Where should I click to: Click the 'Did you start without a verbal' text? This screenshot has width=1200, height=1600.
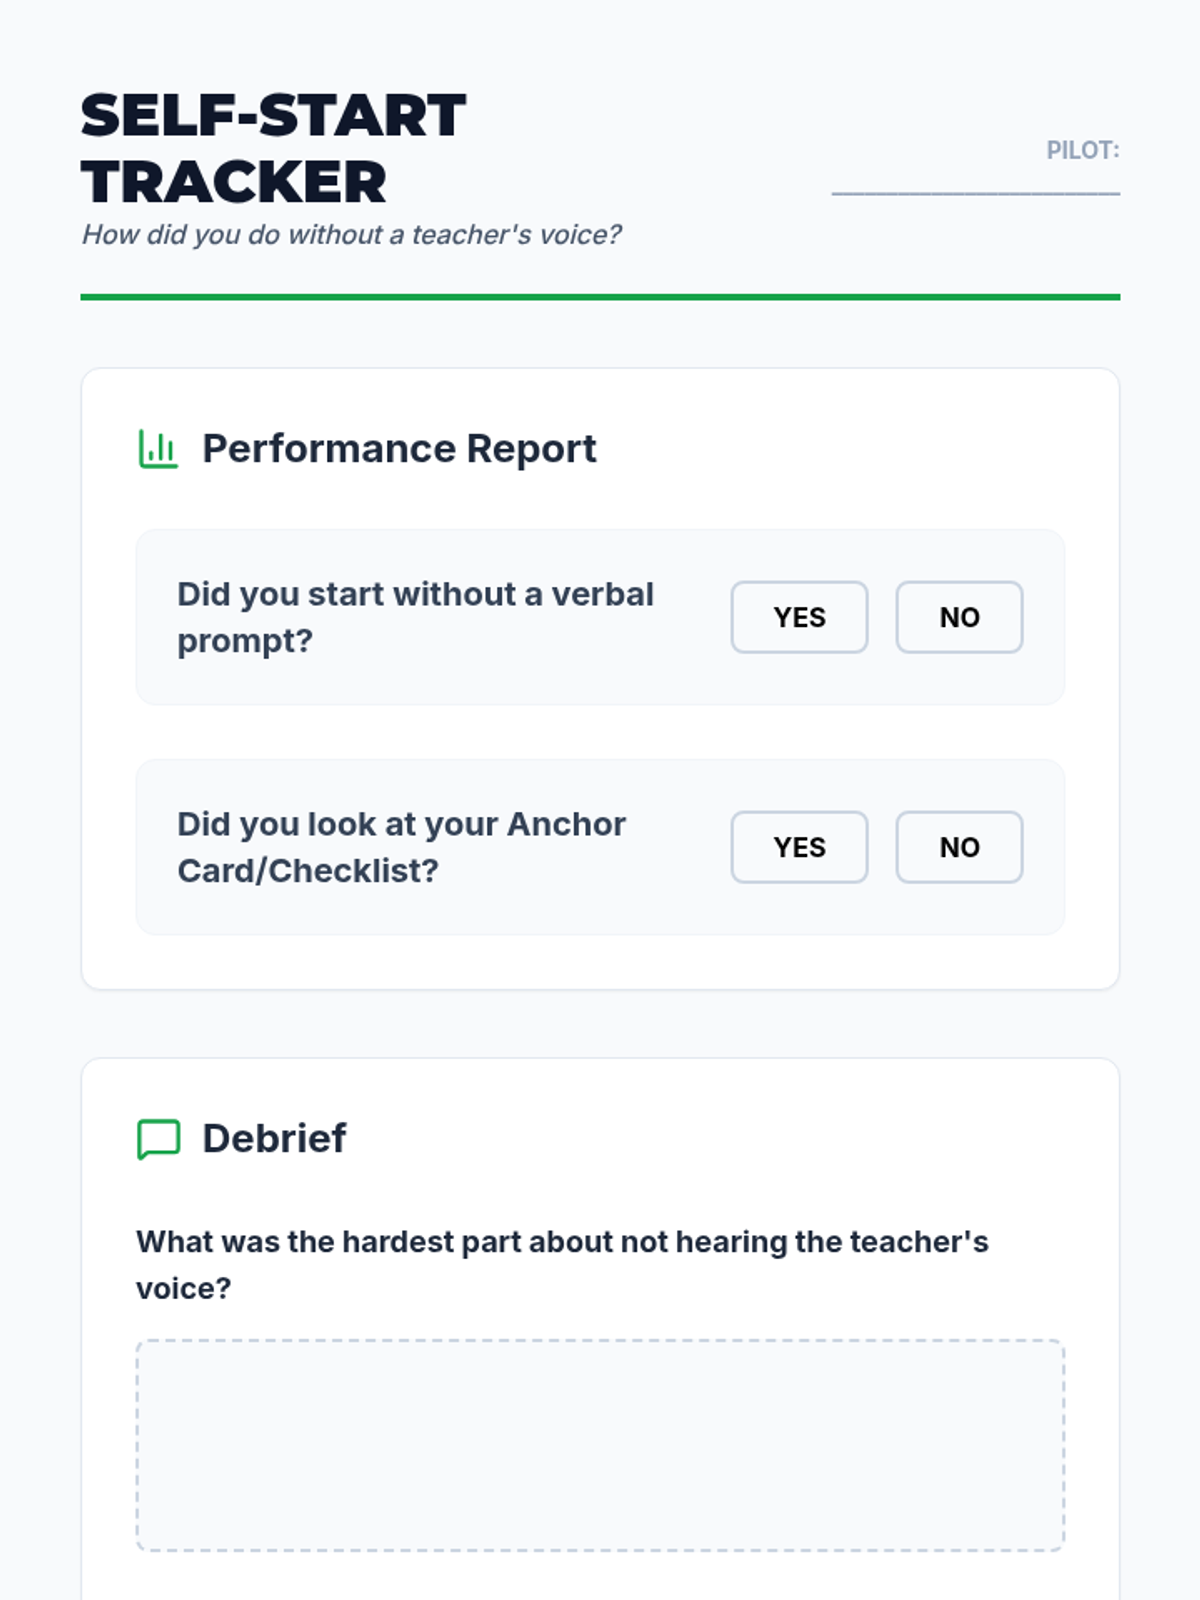click(415, 594)
